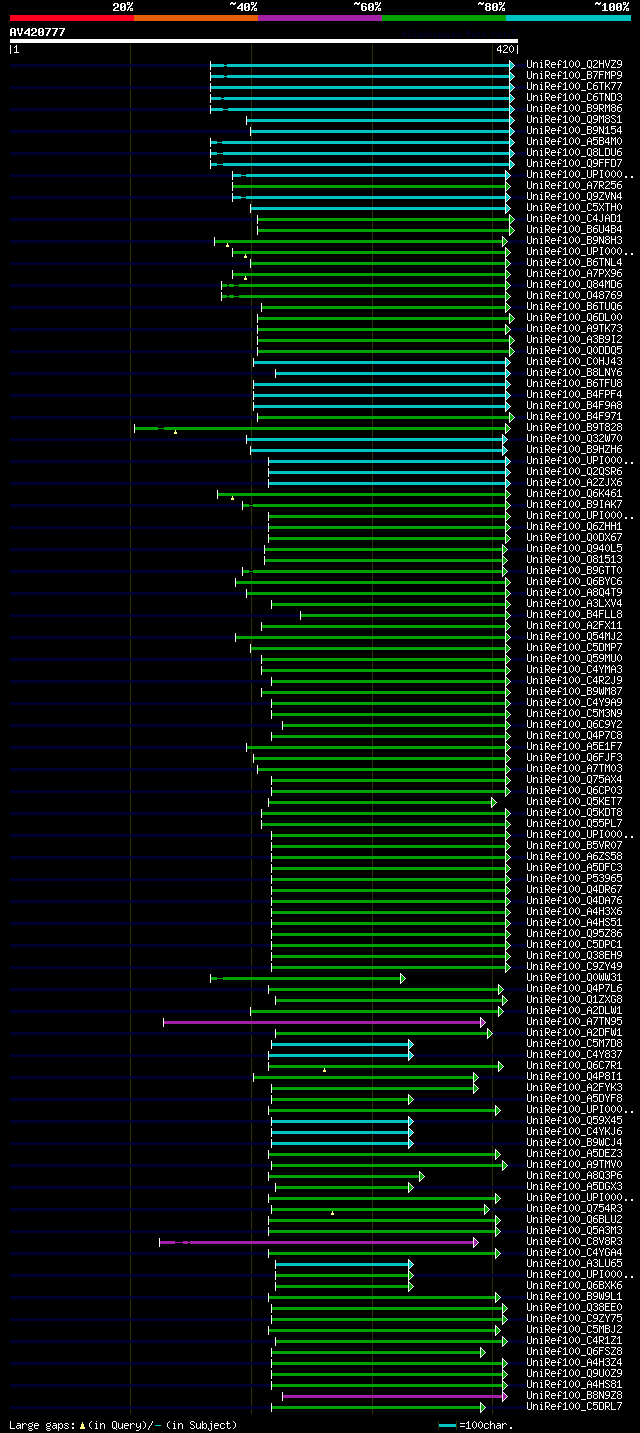Select the UniRef100_Q0WW31 label
Screen dimensions: 640x1433
click(x=574, y=978)
